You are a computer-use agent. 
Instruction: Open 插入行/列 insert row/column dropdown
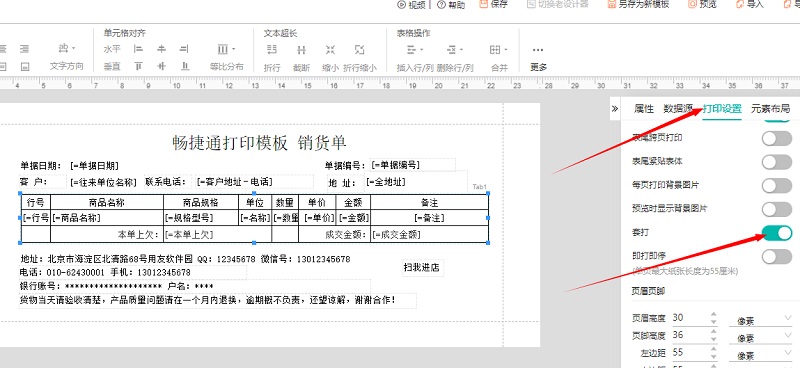pos(415,50)
